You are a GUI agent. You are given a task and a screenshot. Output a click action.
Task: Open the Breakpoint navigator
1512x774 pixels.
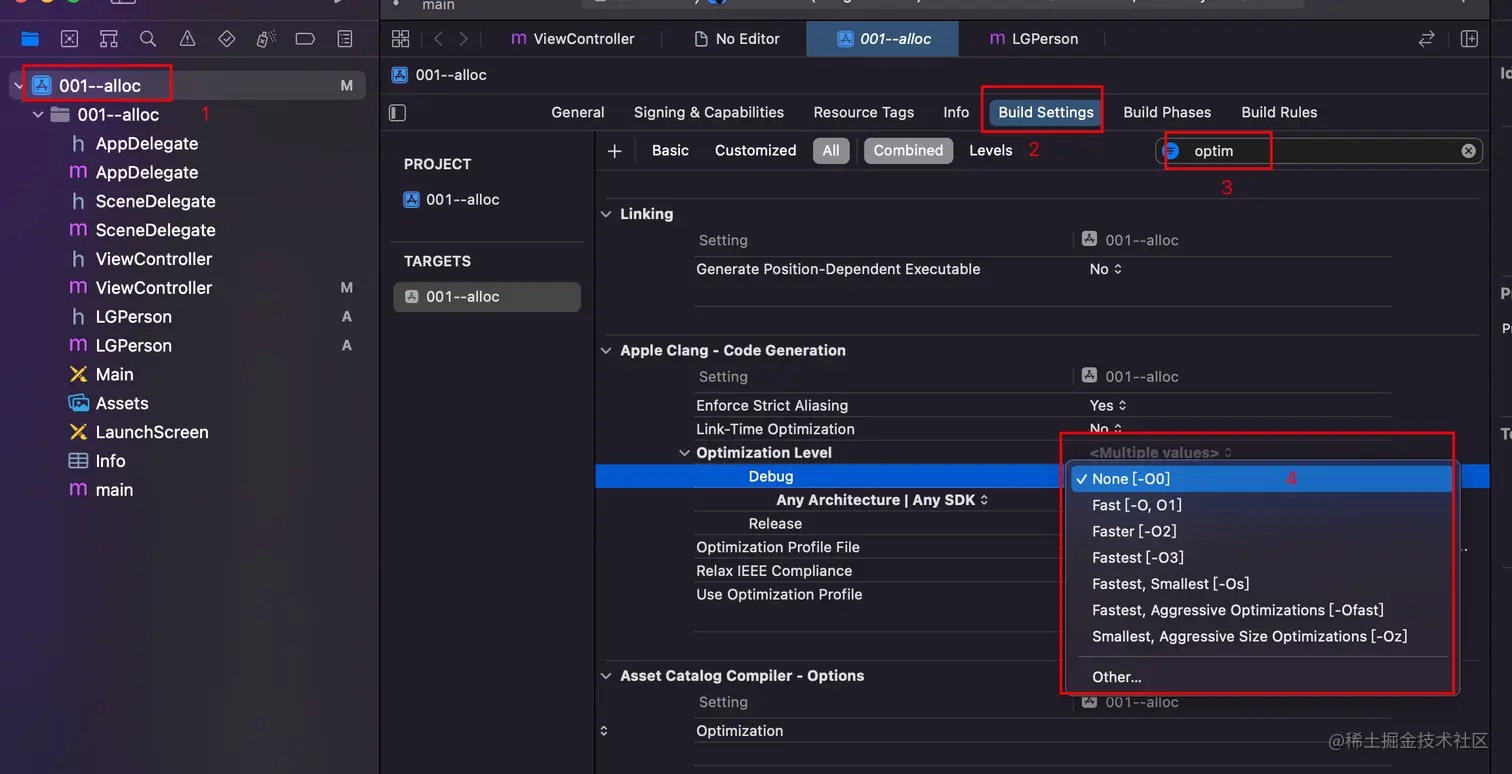tap(305, 39)
